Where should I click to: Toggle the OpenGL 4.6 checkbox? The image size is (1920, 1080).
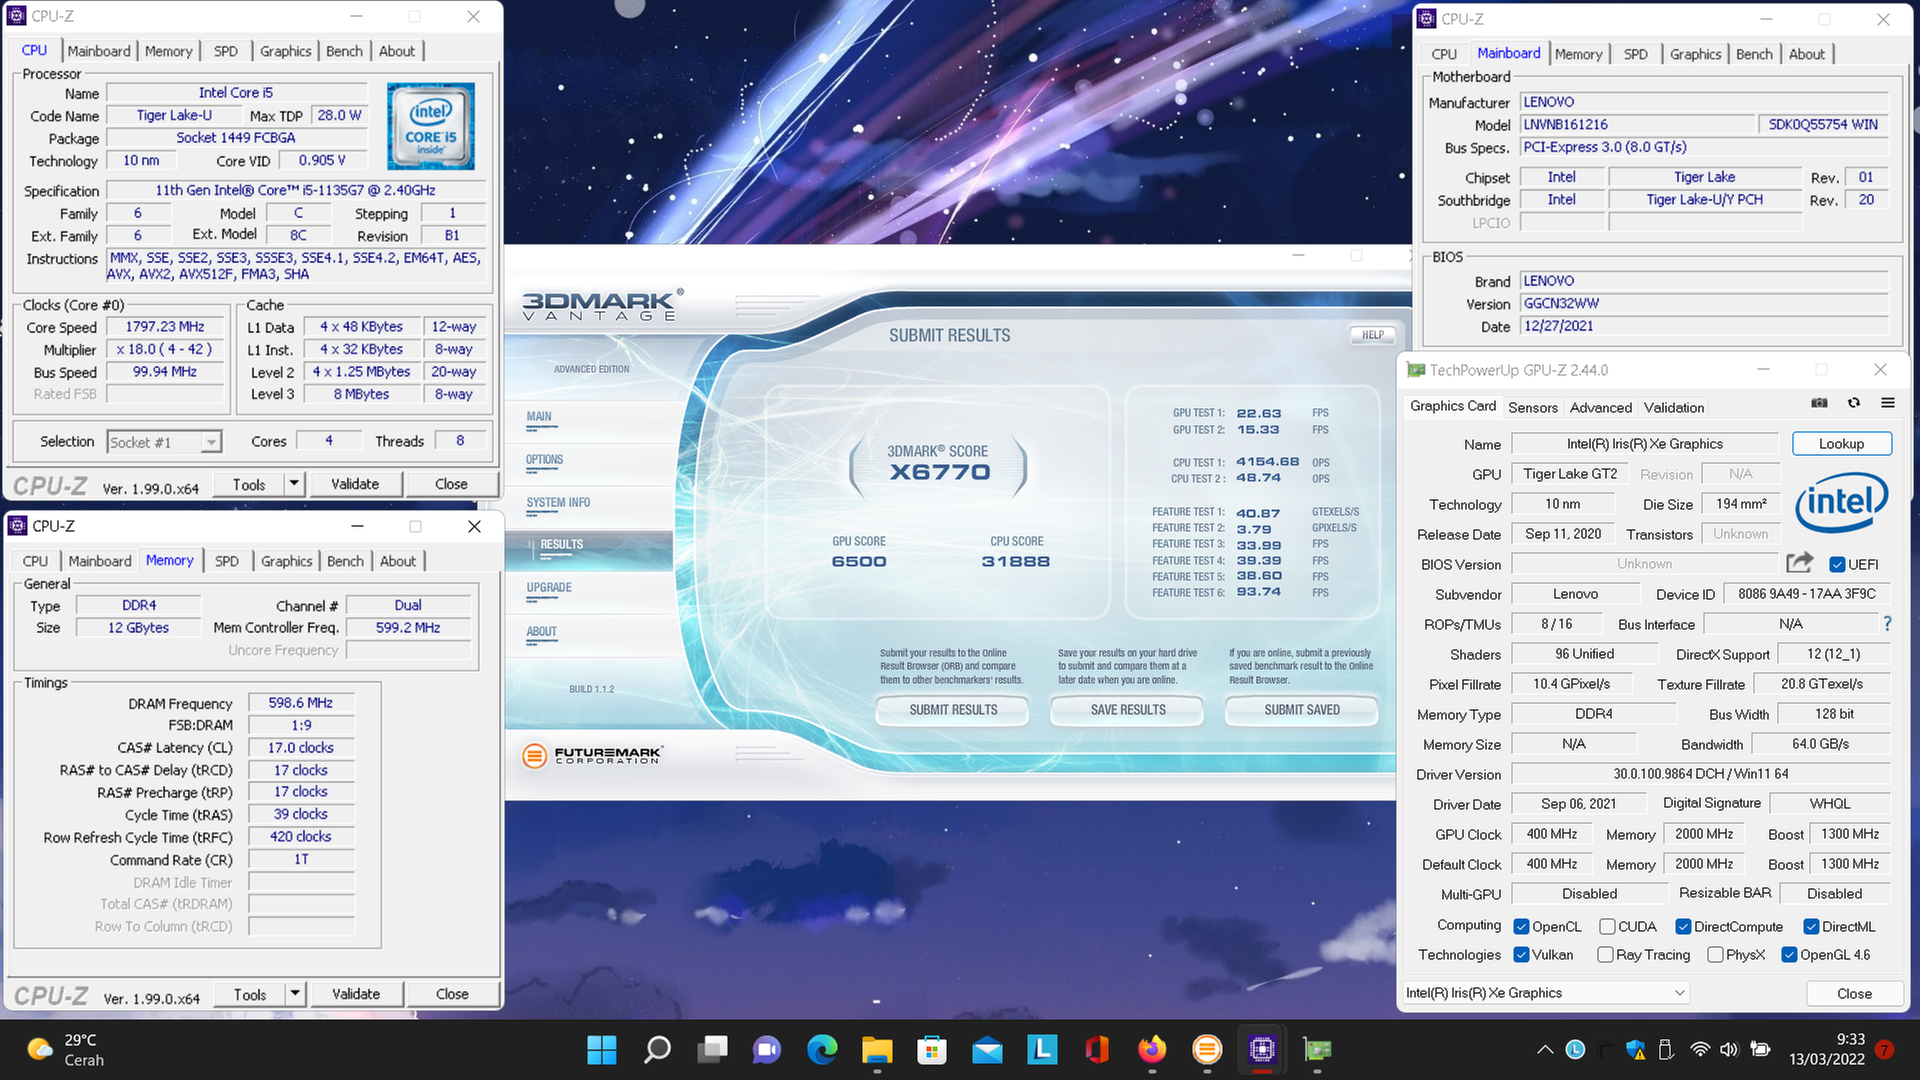pos(1789,955)
